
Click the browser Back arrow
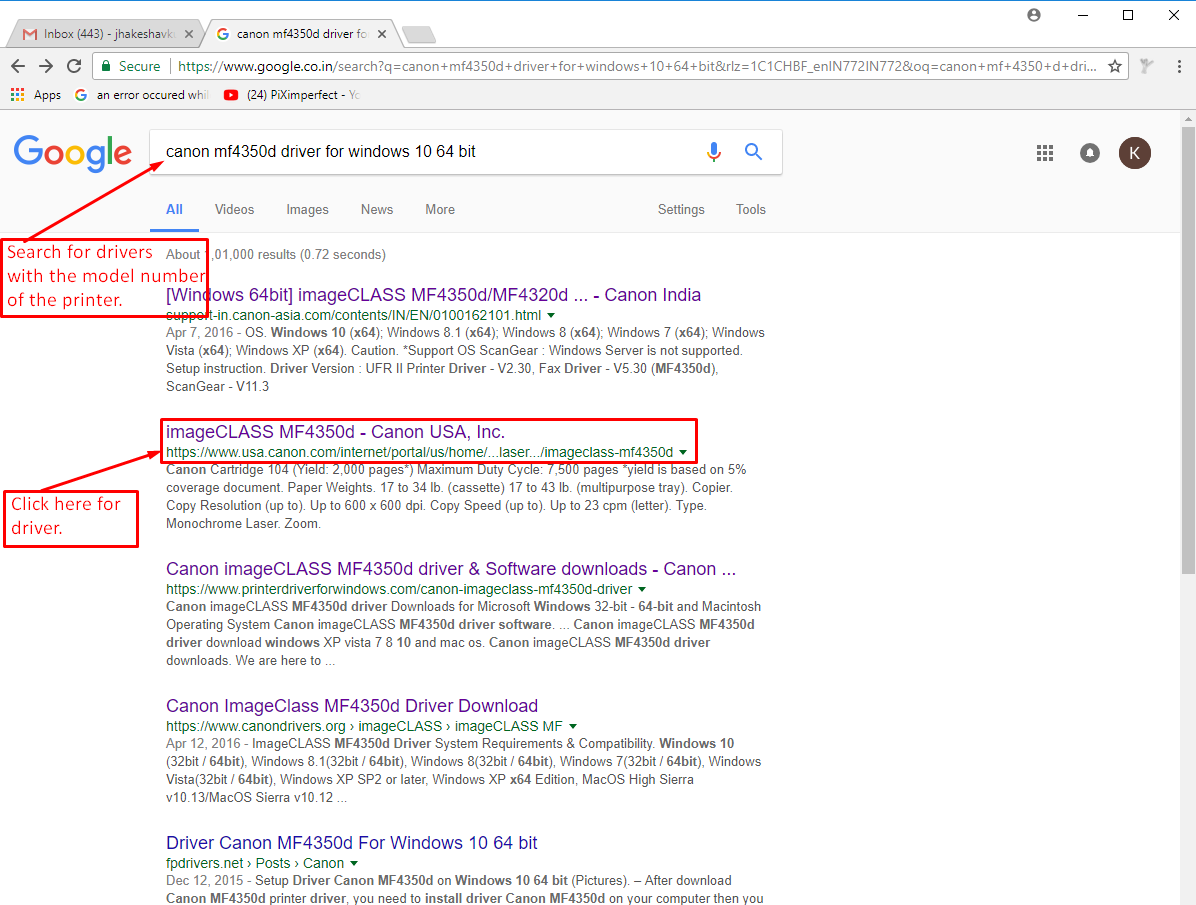pyautogui.click(x=18, y=66)
